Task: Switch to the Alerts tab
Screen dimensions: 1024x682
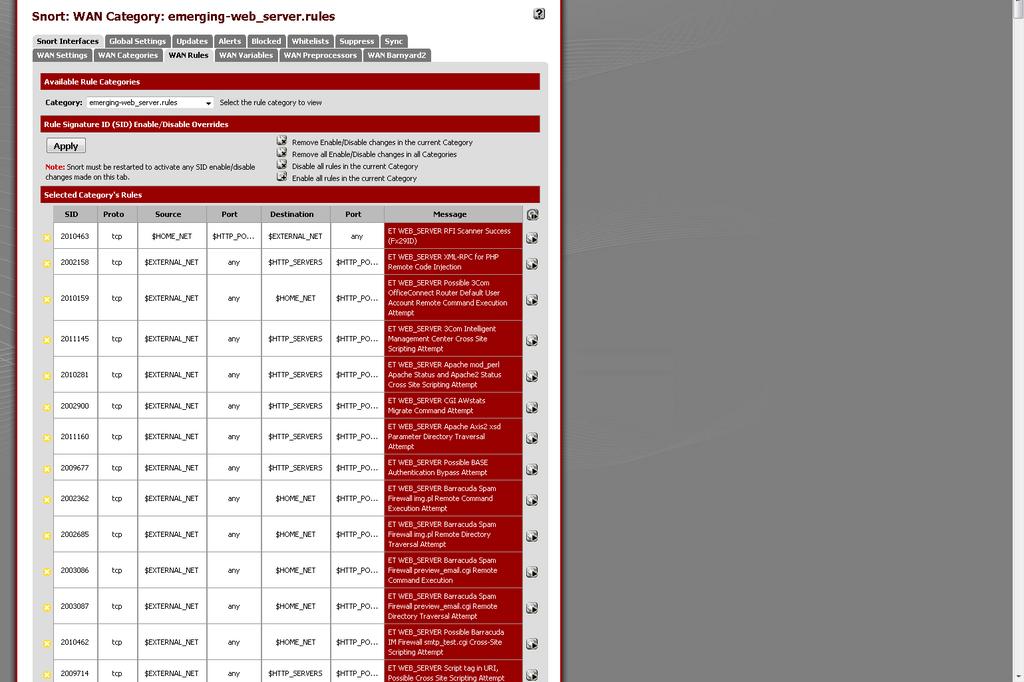Action: click(x=229, y=41)
